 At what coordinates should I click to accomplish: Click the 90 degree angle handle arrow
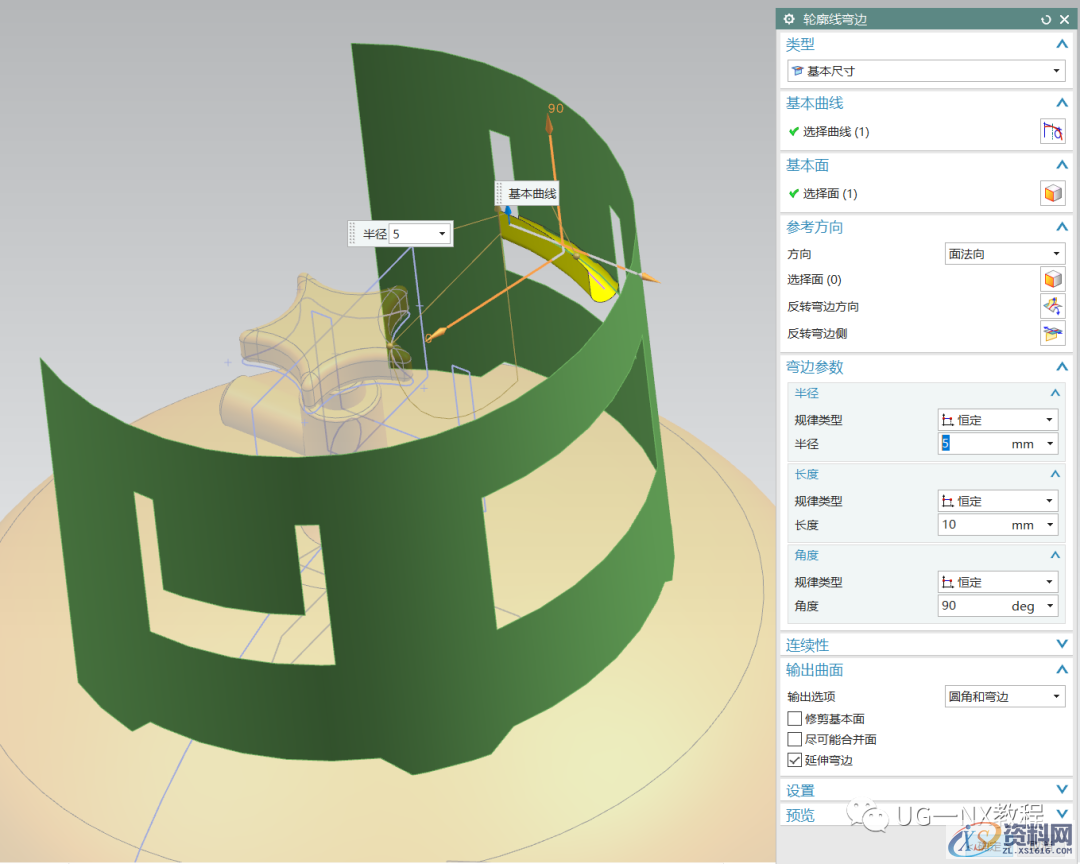(x=549, y=124)
